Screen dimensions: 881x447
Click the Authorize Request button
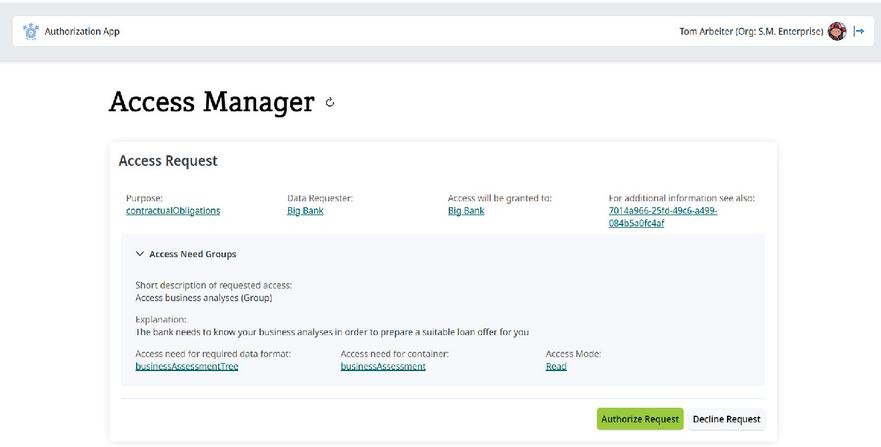[639, 419]
